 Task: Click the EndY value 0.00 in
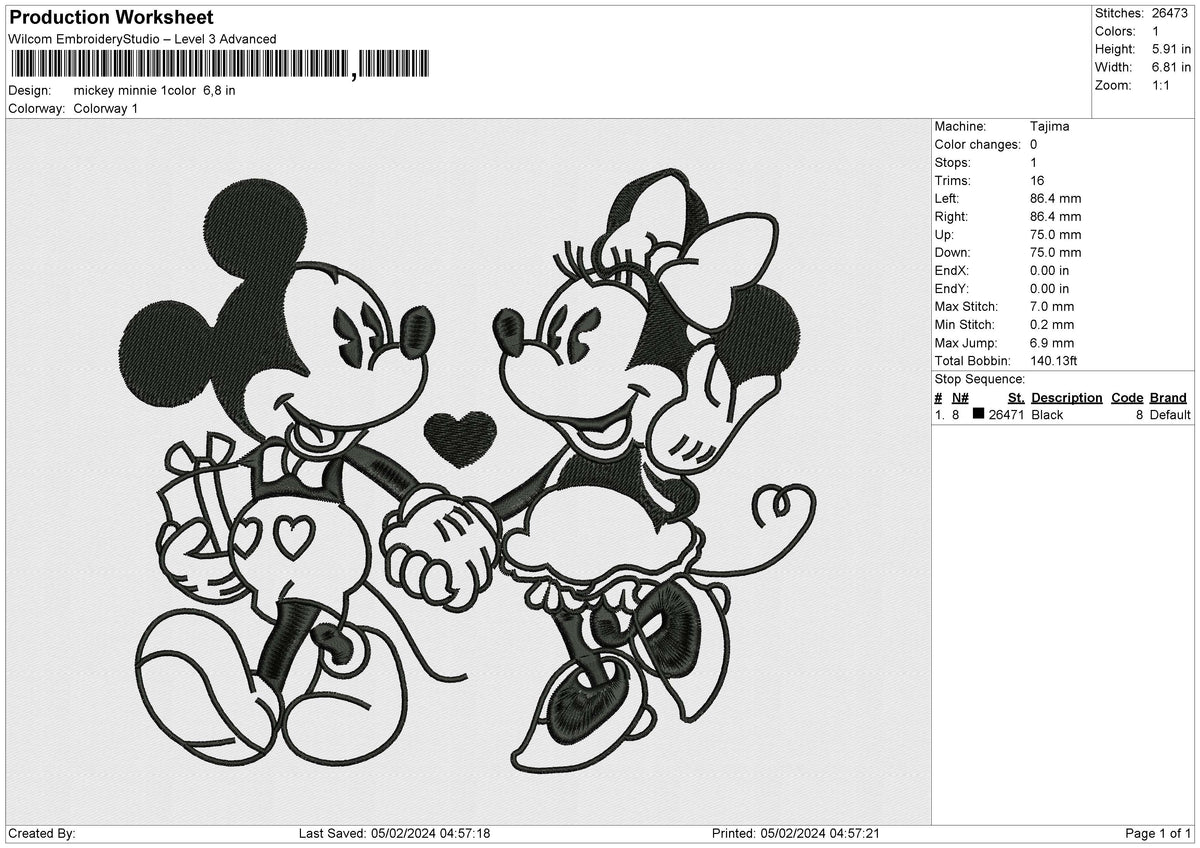[x=1049, y=288]
